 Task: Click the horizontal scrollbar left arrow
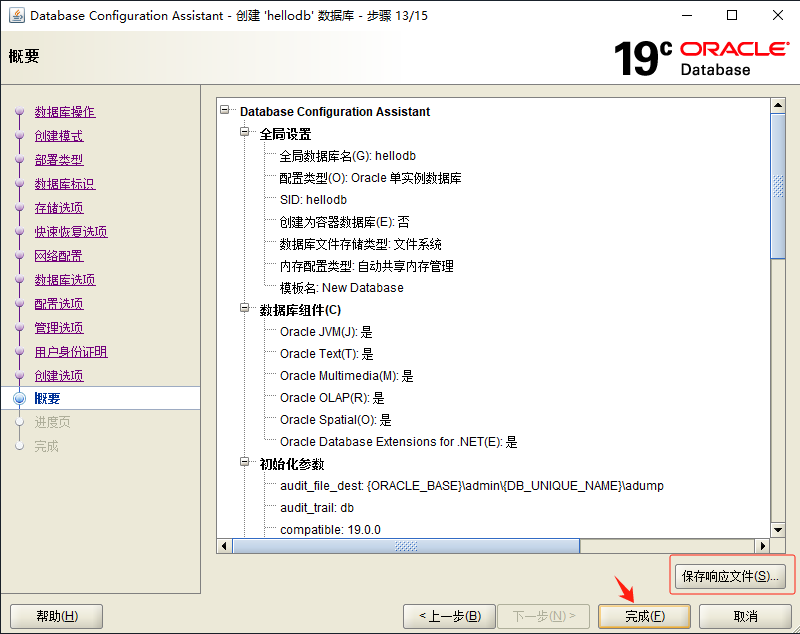click(224, 546)
